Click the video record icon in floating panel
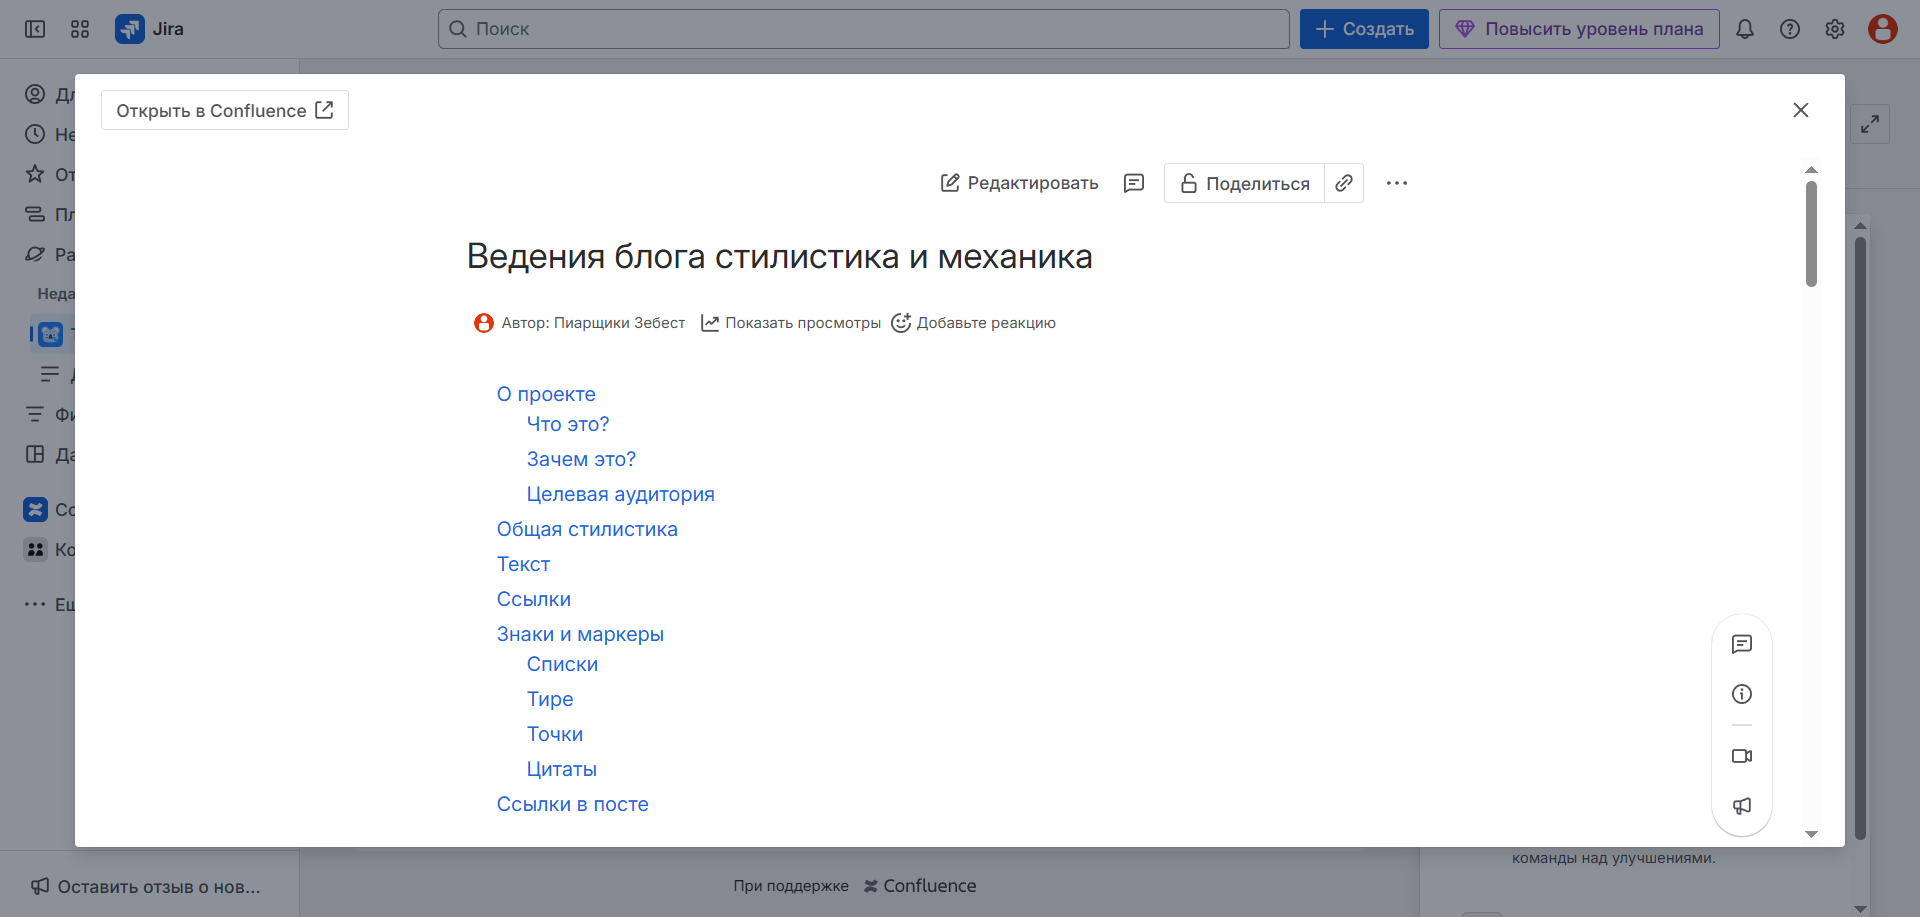1920x917 pixels. pyautogui.click(x=1742, y=756)
